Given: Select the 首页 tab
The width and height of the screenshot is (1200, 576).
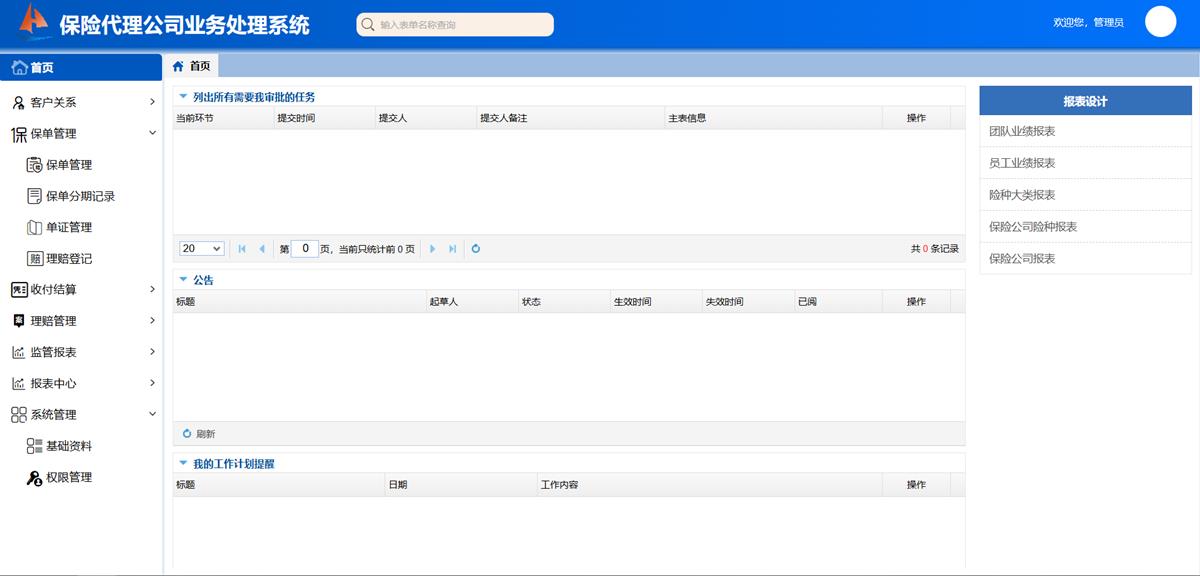Looking at the screenshot, I should (191, 66).
